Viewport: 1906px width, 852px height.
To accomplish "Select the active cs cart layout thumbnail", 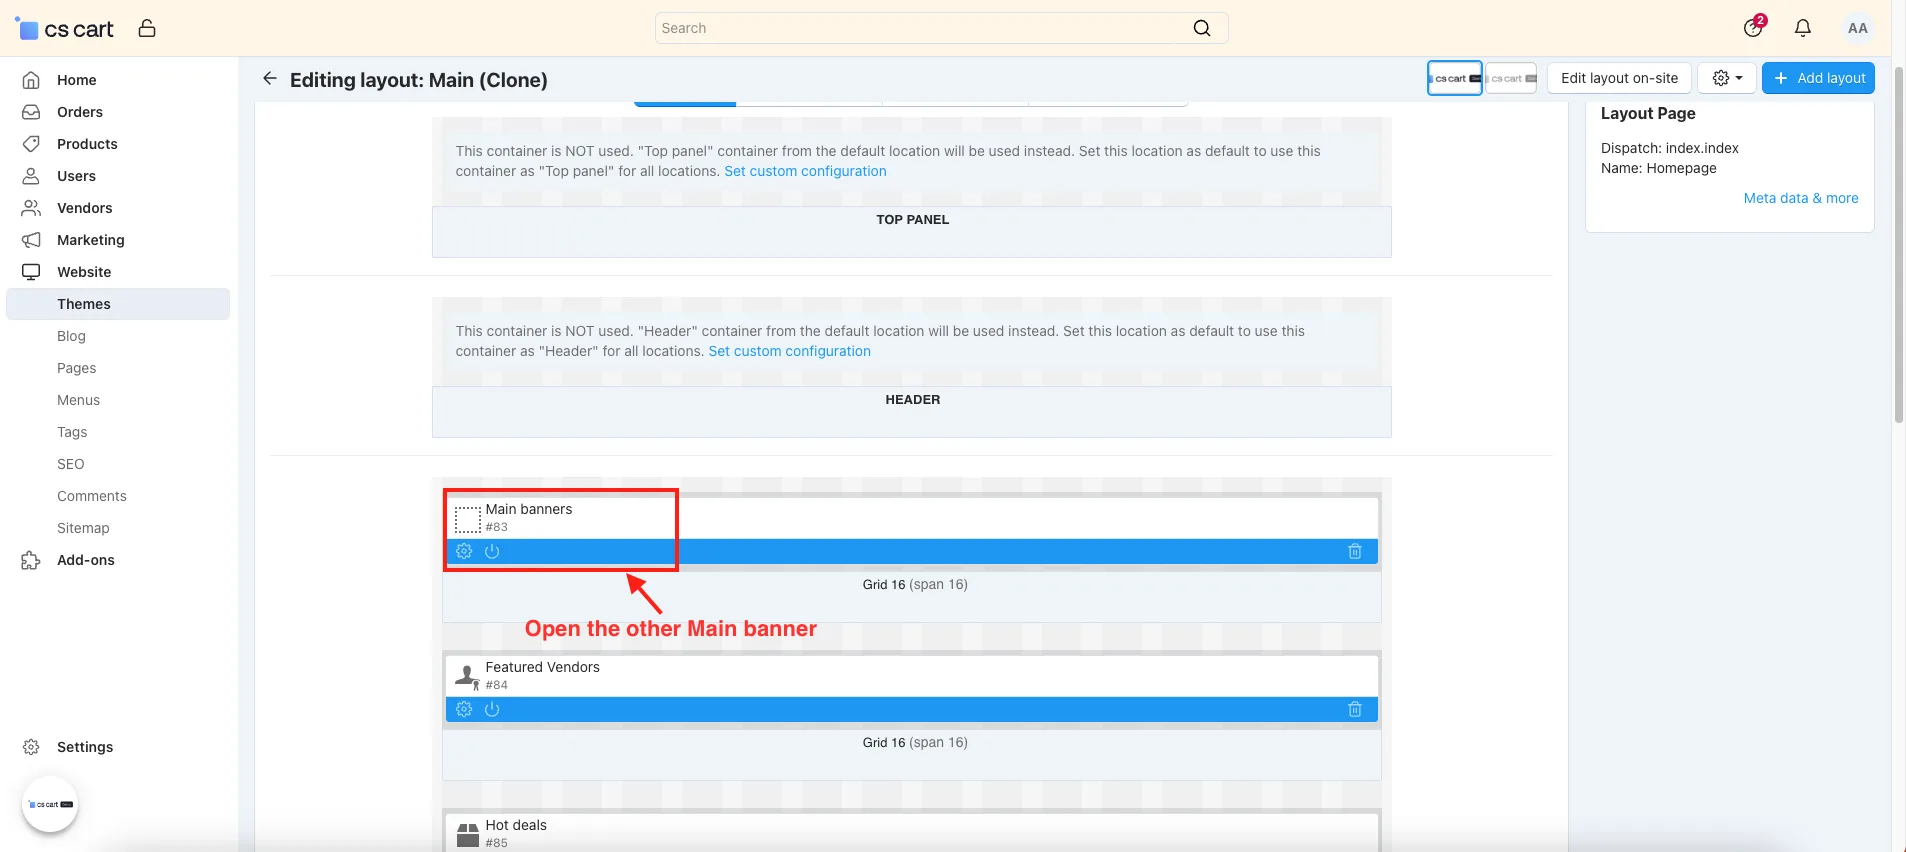I will pyautogui.click(x=1455, y=78).
